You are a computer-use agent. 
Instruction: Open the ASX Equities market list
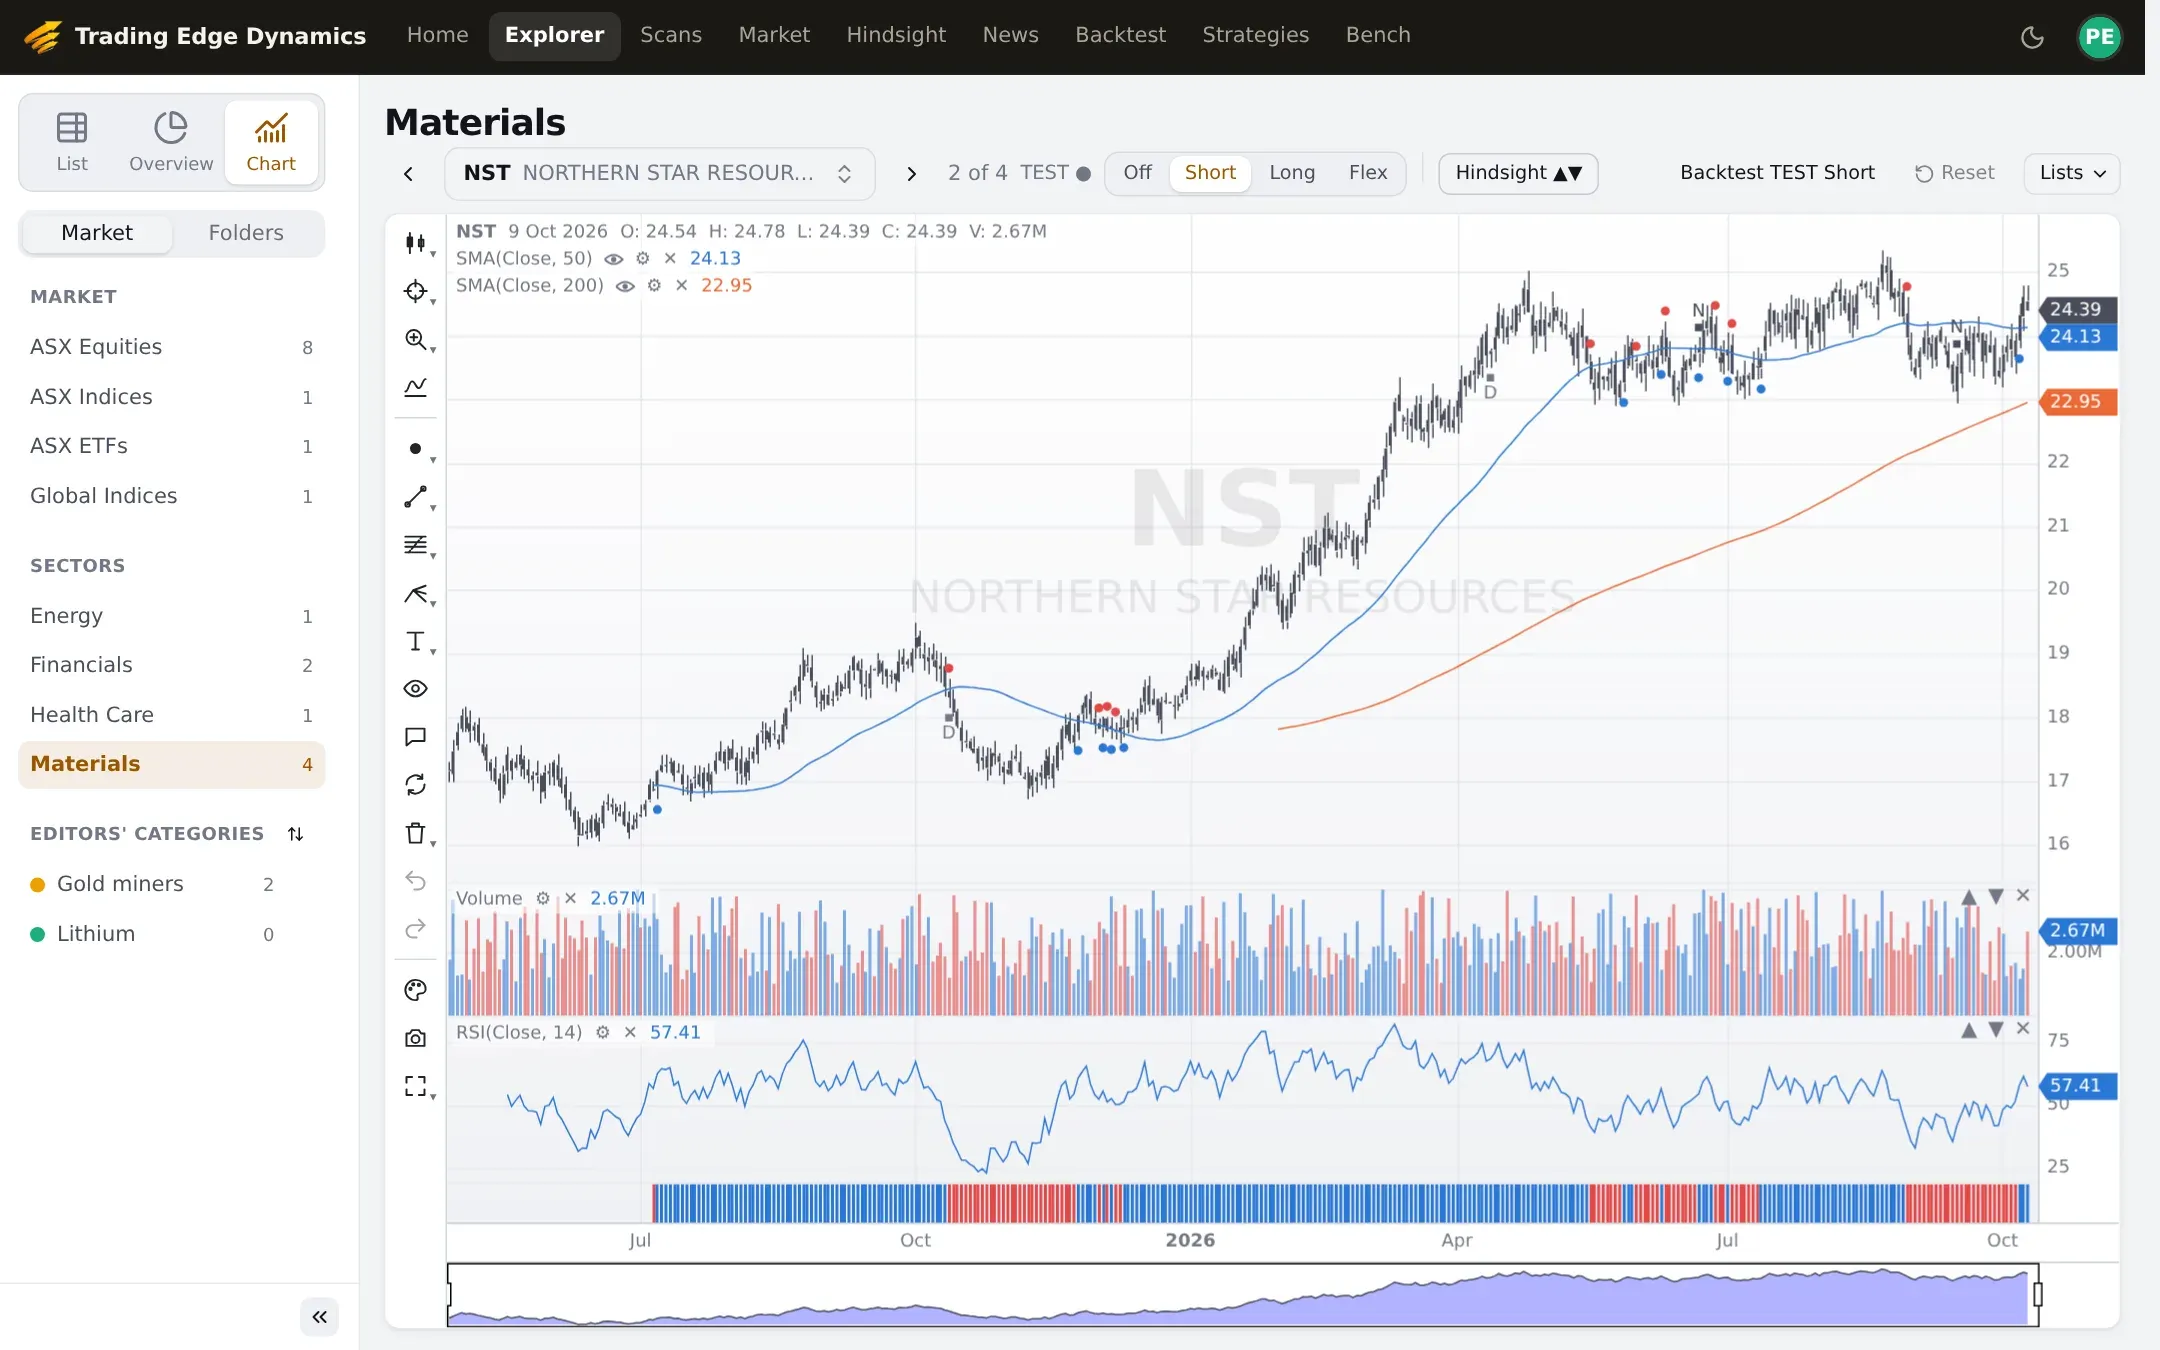[x=171, y=347]
